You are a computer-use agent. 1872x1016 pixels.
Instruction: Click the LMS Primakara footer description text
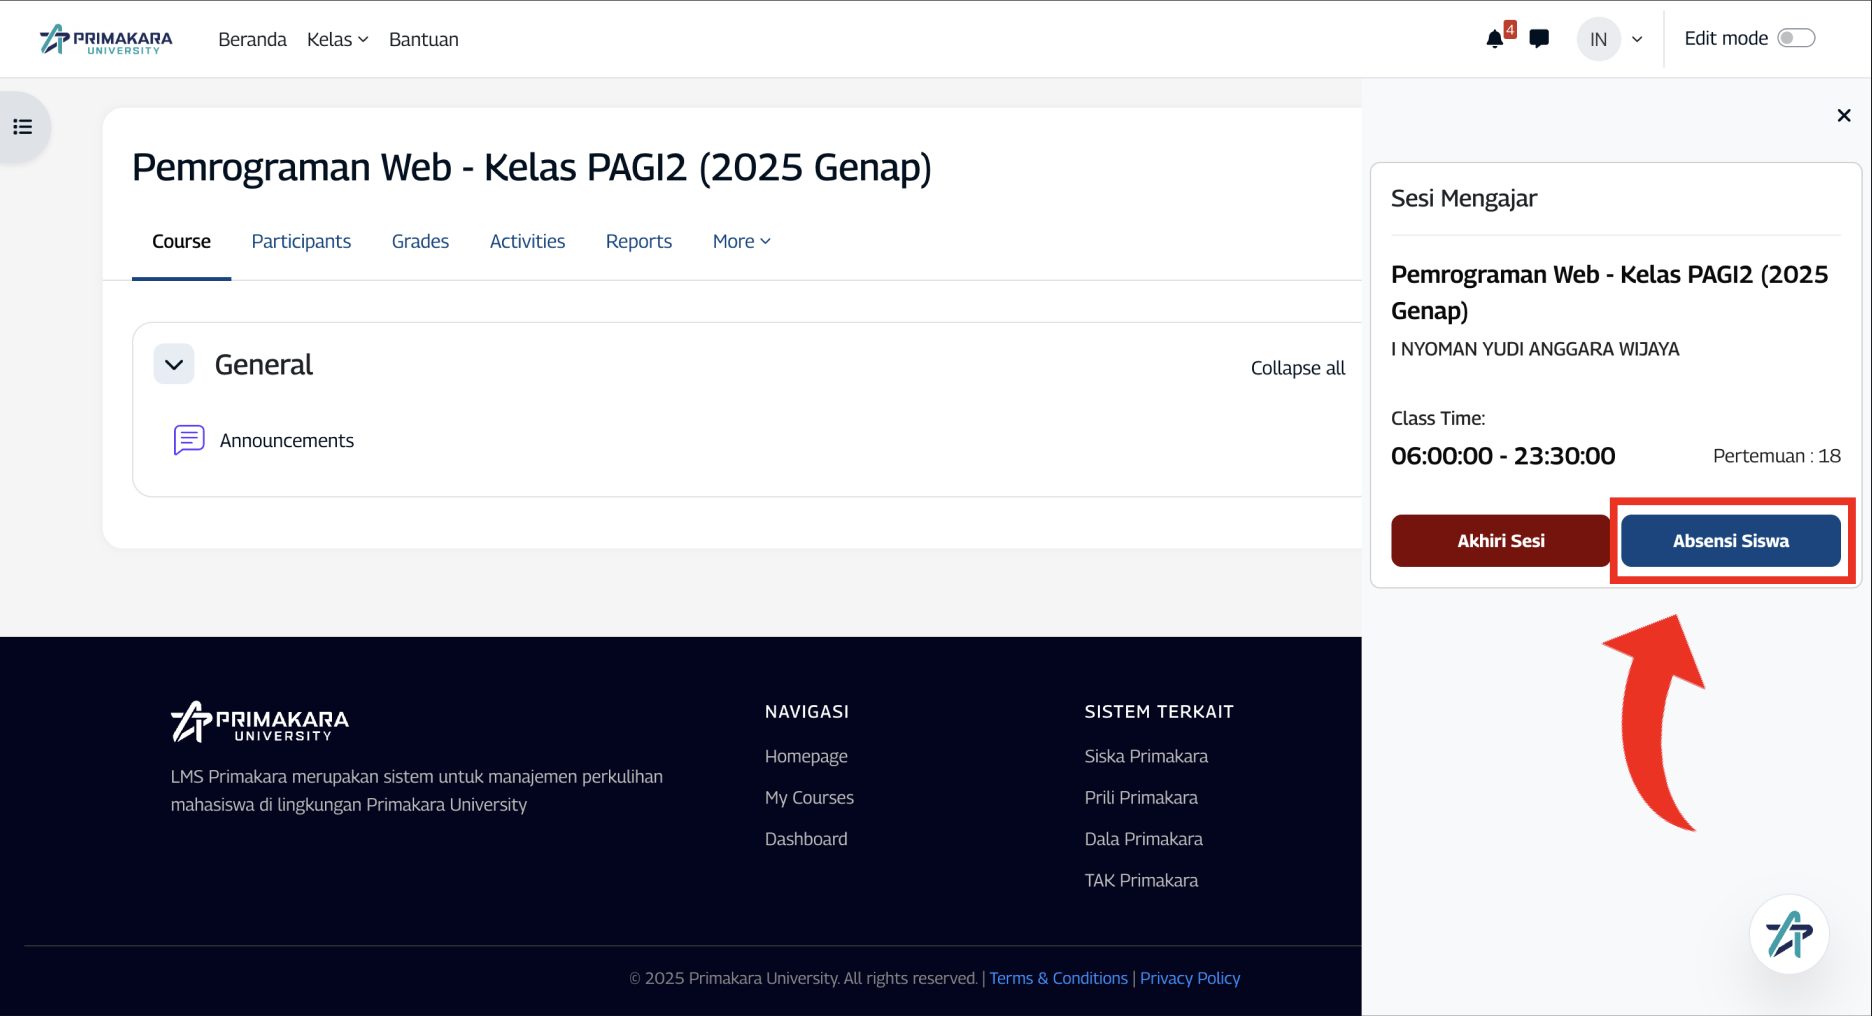pyautogui.click(x=417, y=790)
